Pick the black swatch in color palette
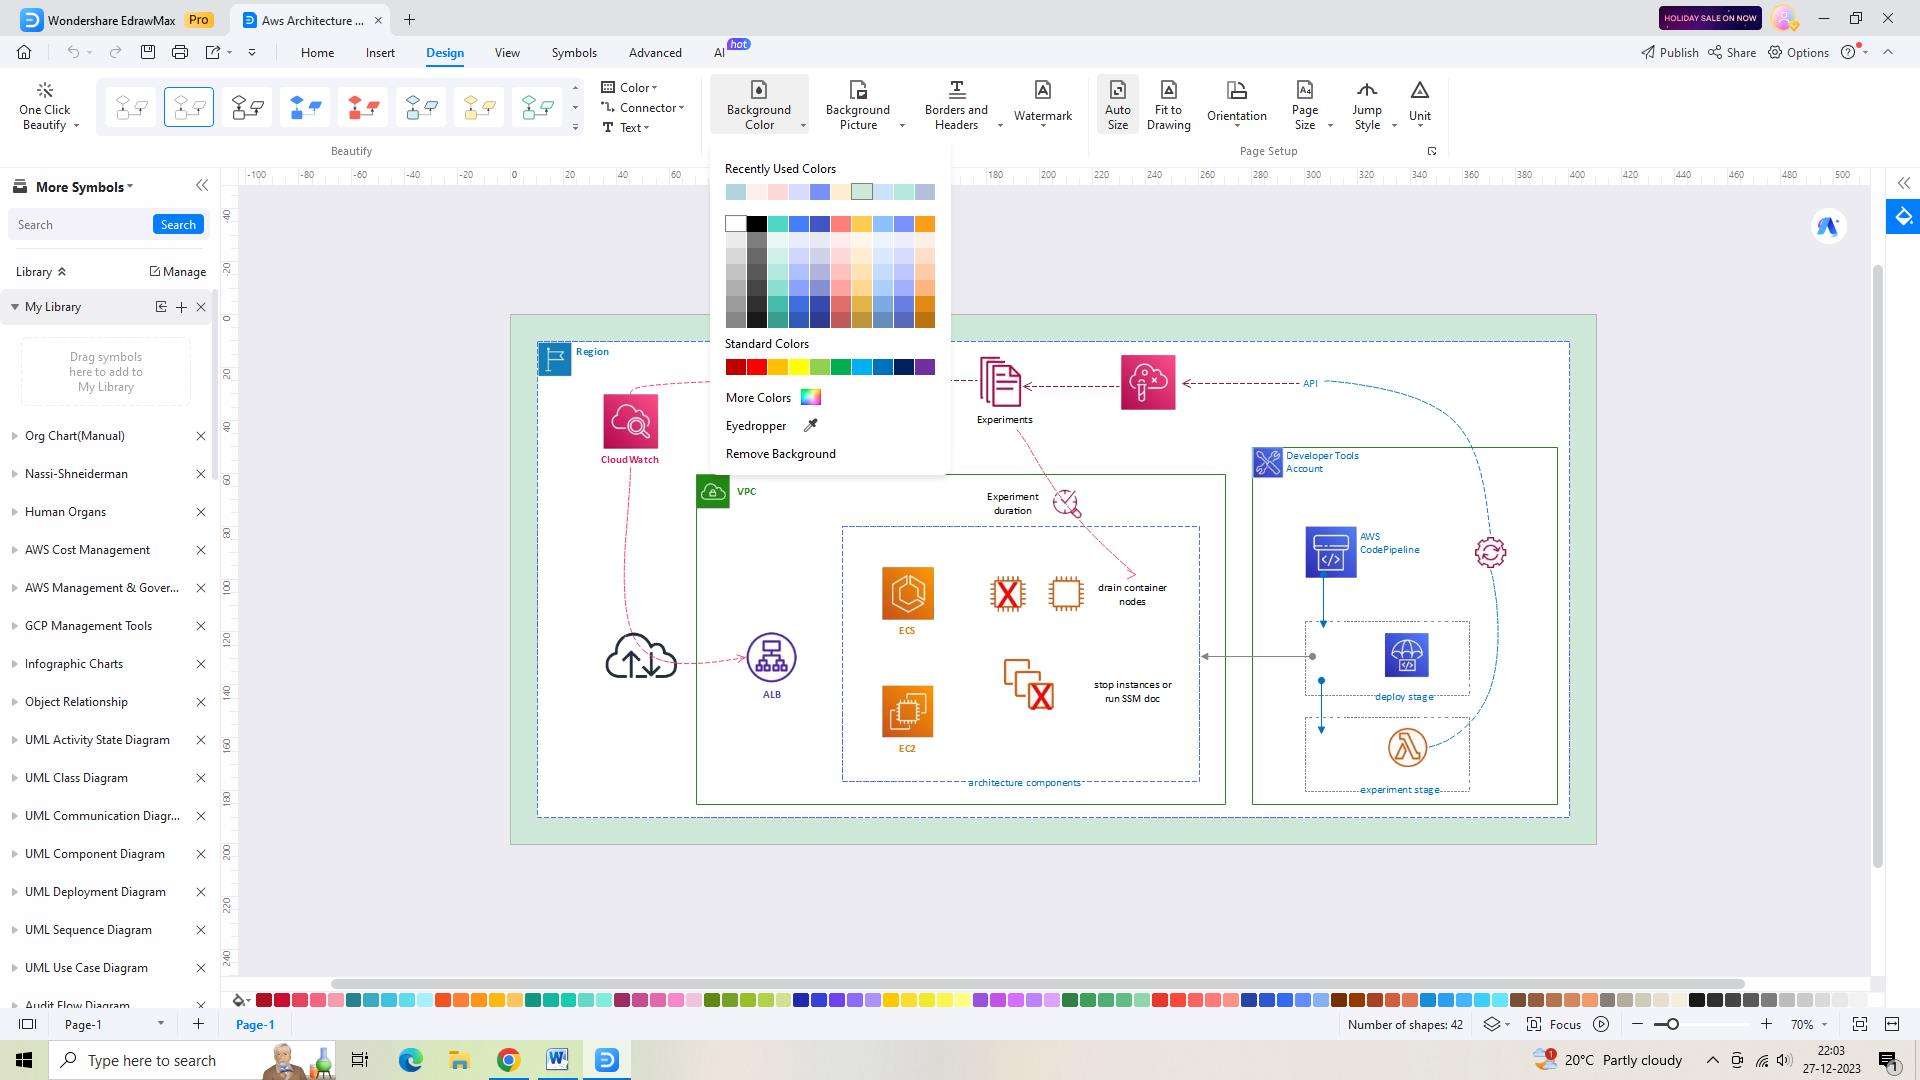The height and width of the screenshot is (1080, 1920). [757, 224]
